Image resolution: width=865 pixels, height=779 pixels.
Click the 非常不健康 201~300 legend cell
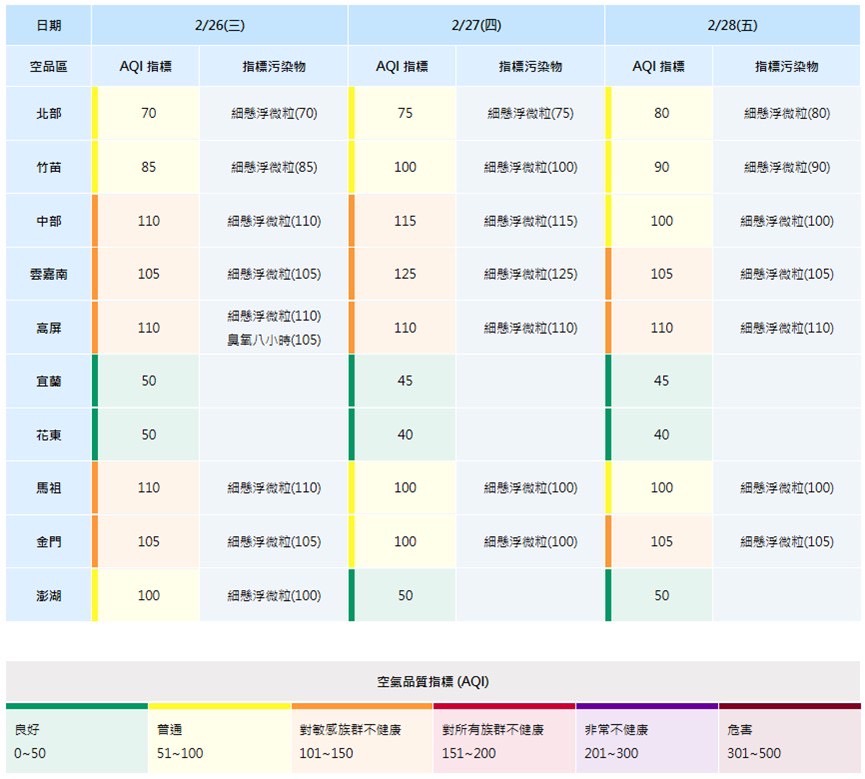647,738
